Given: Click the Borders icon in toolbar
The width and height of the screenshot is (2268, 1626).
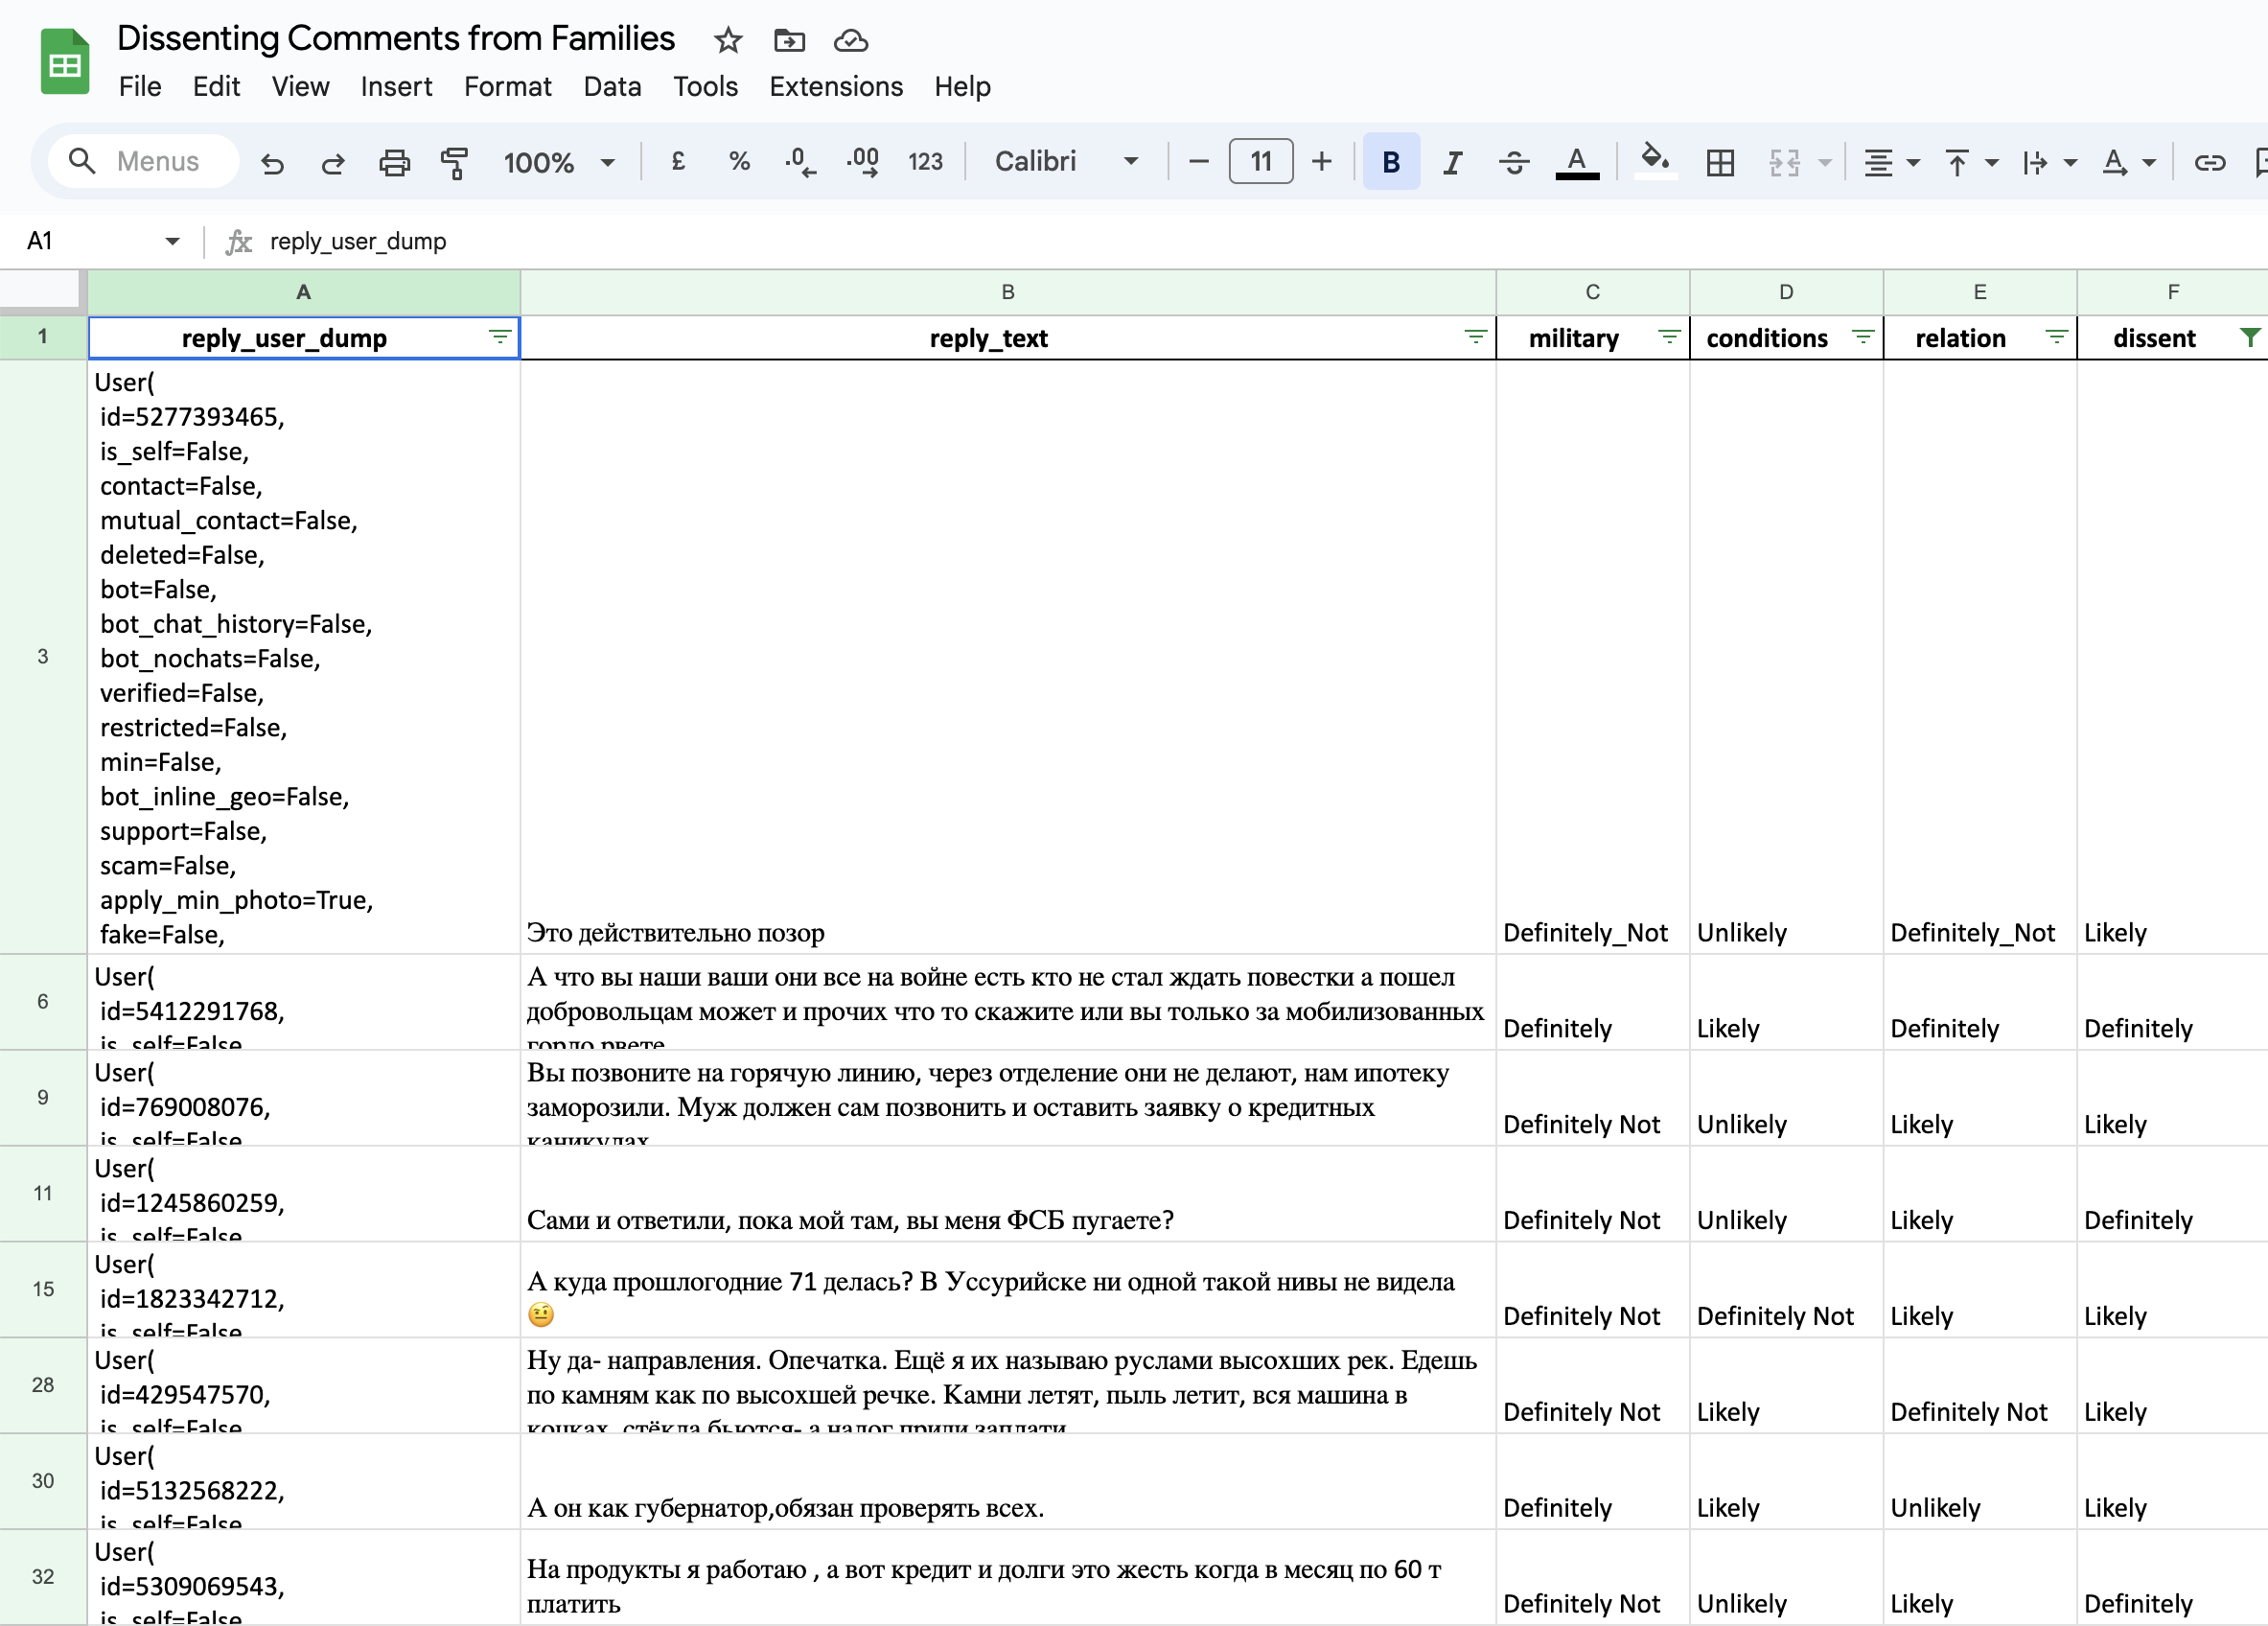Looking at the screenshot, I should tap(1719, 162).
